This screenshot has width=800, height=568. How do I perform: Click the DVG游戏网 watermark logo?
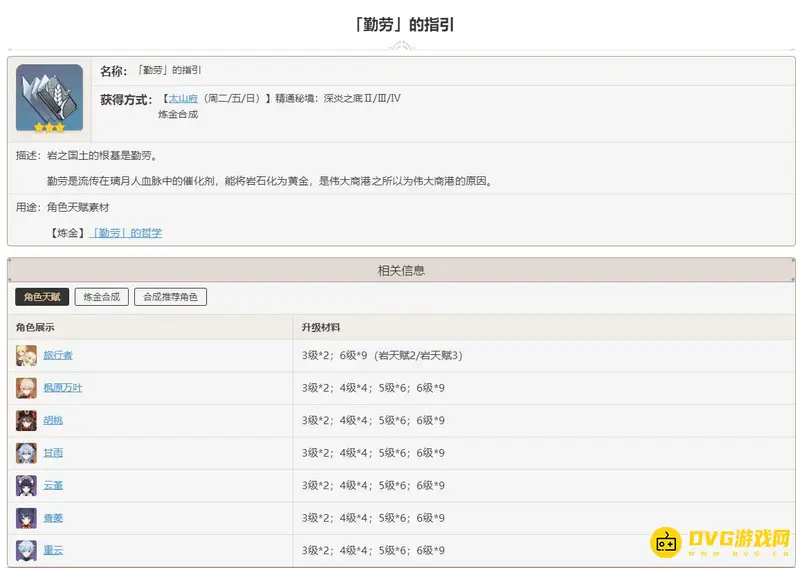tap(722, 542)
